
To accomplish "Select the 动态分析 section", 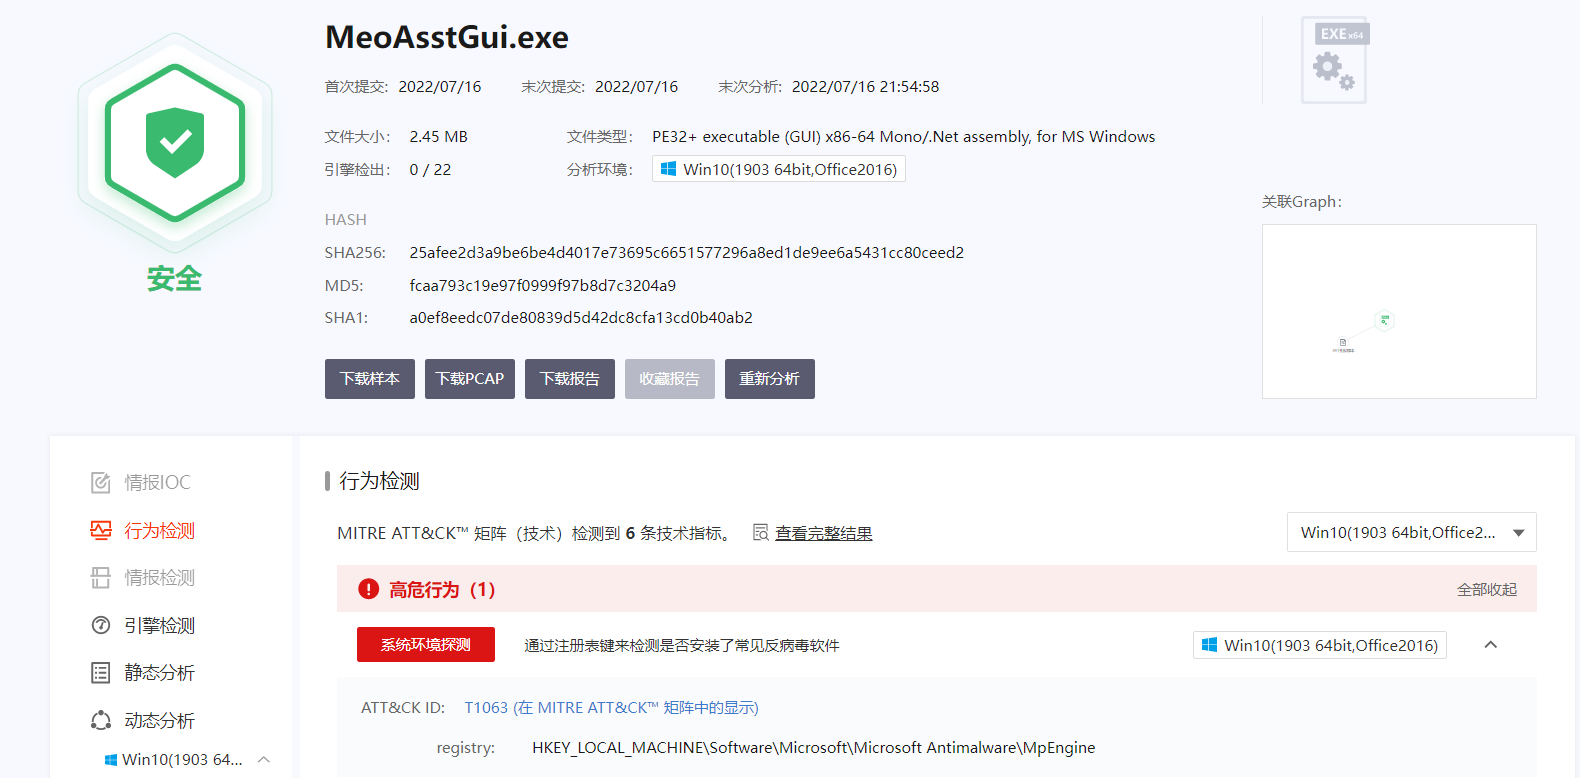I will [159, 720].
